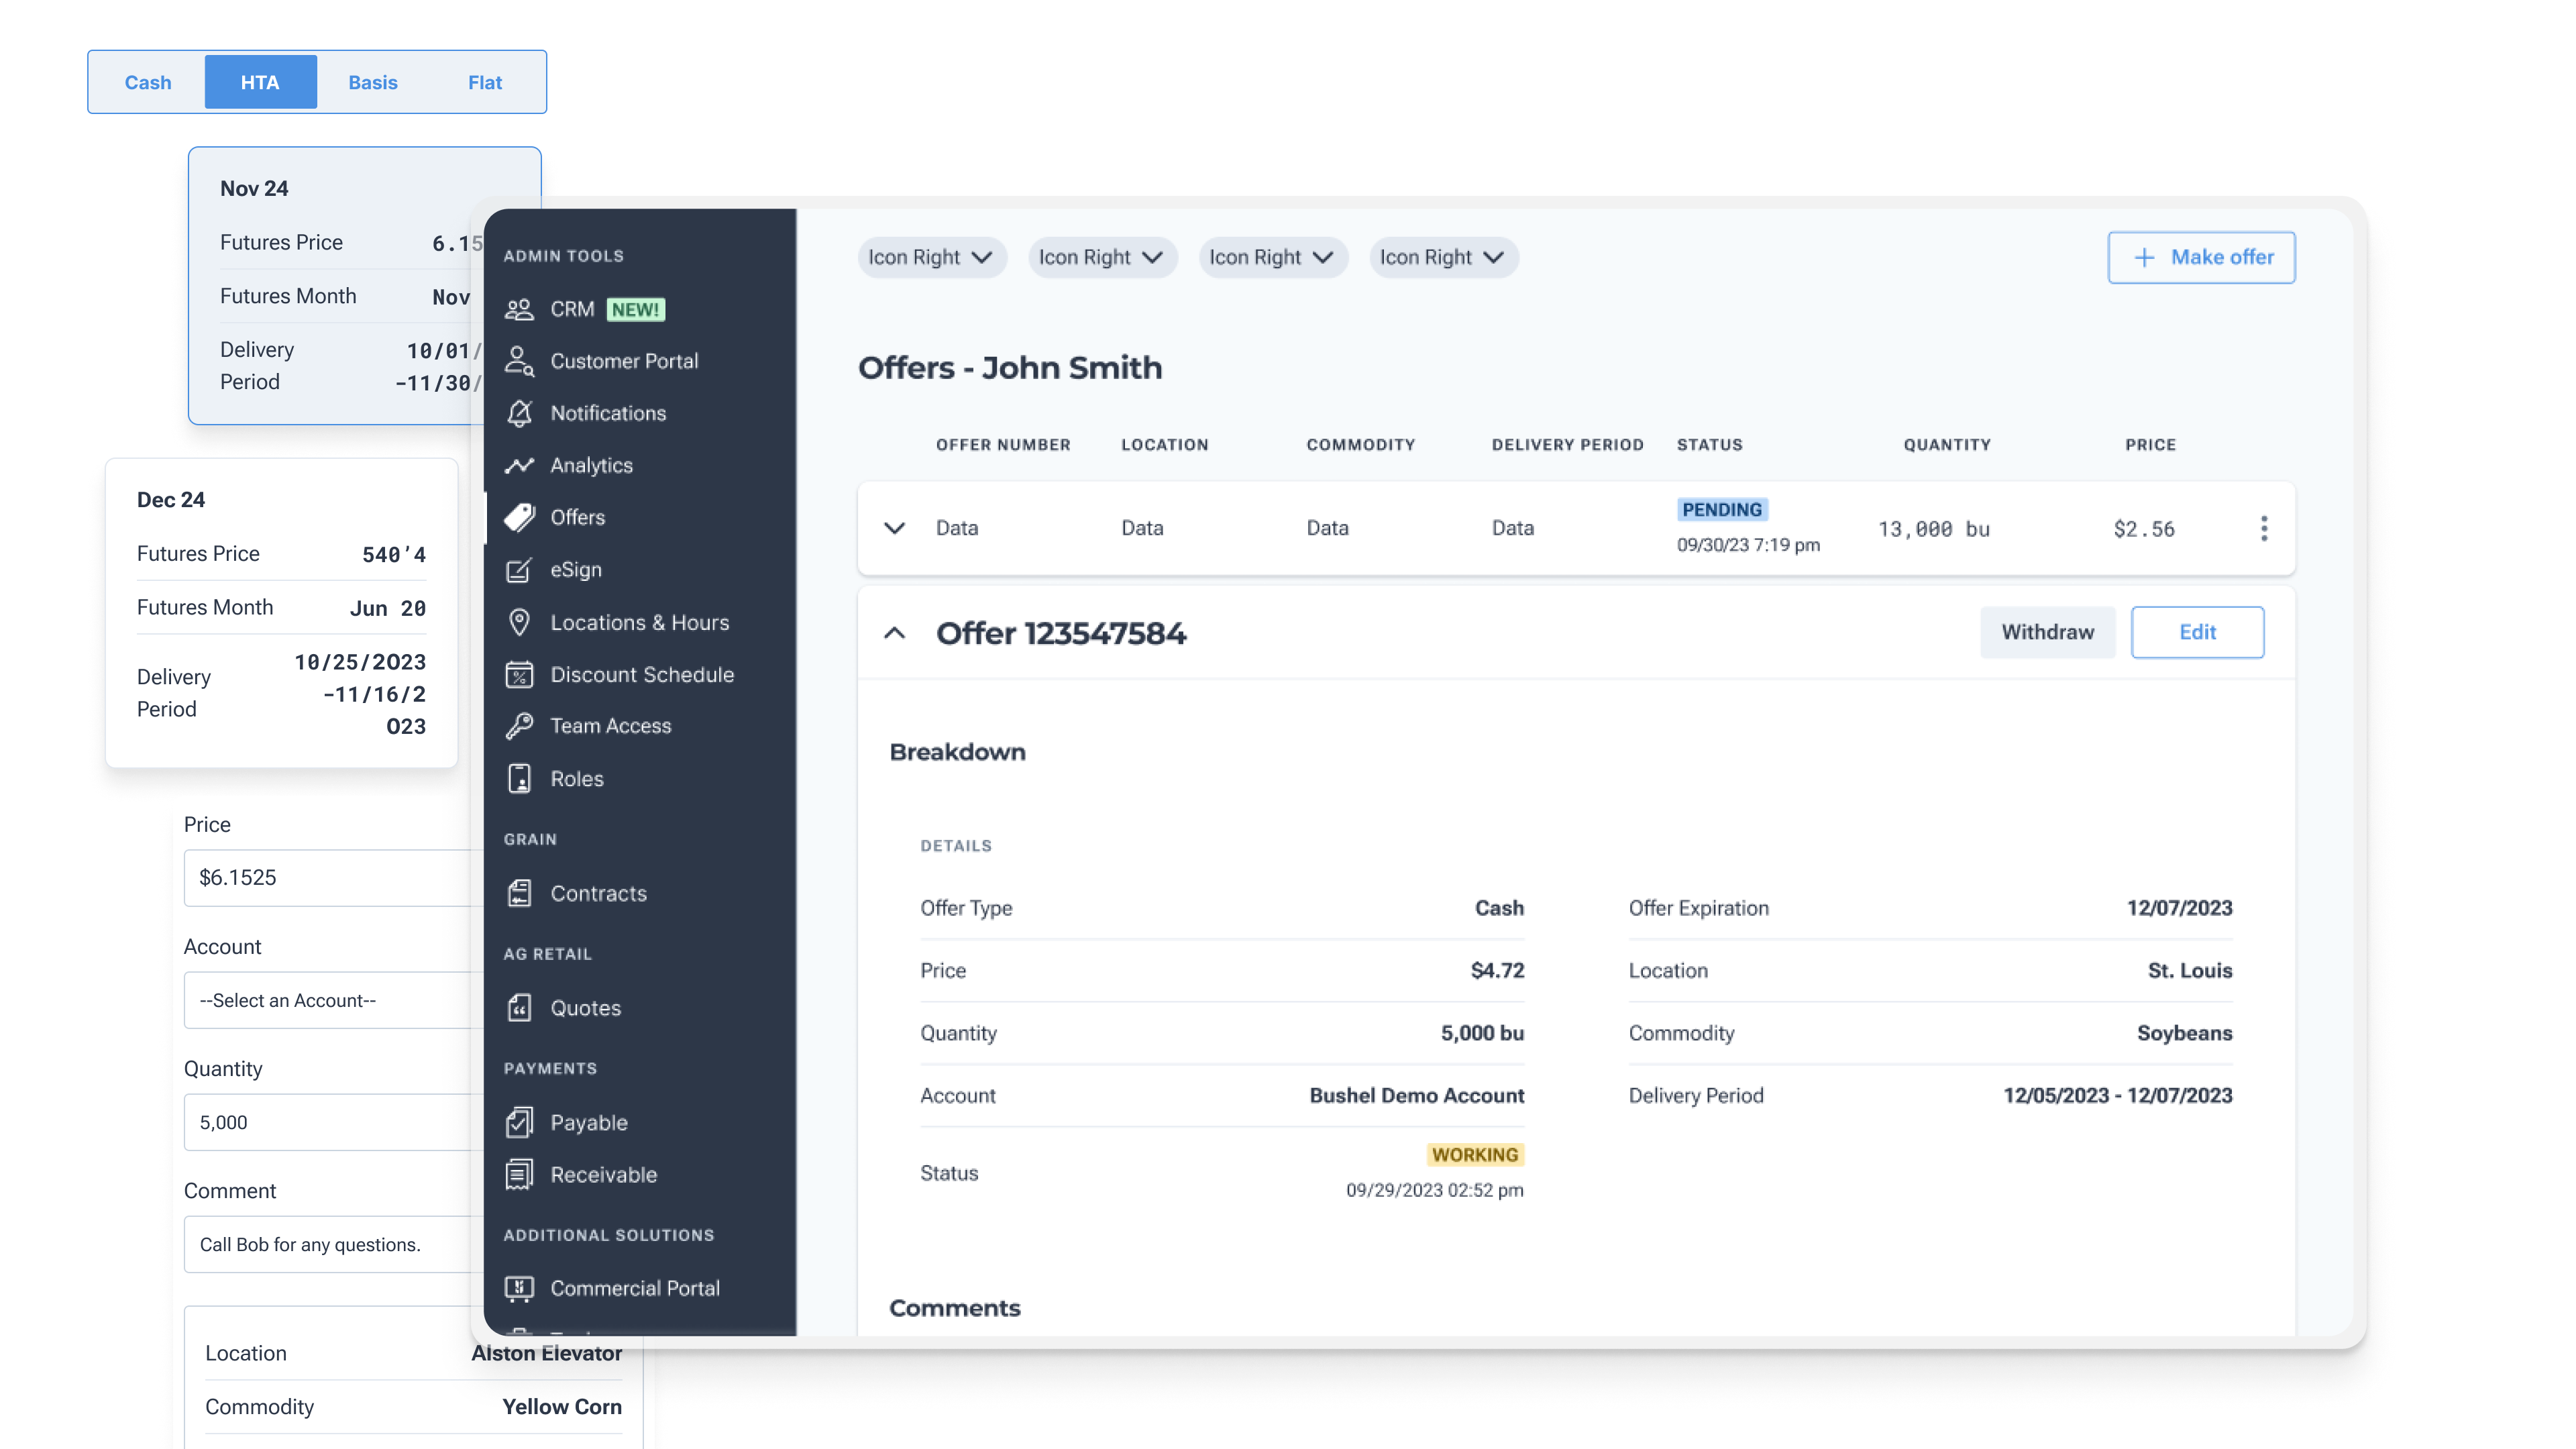Click the Locations & Hours pin icon

tap(519, 622)
